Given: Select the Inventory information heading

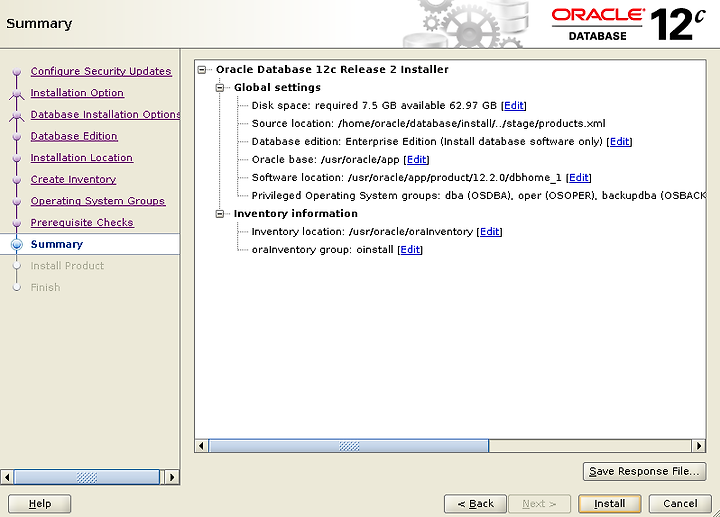Looking at the screenshot, I should pos(295,214).
